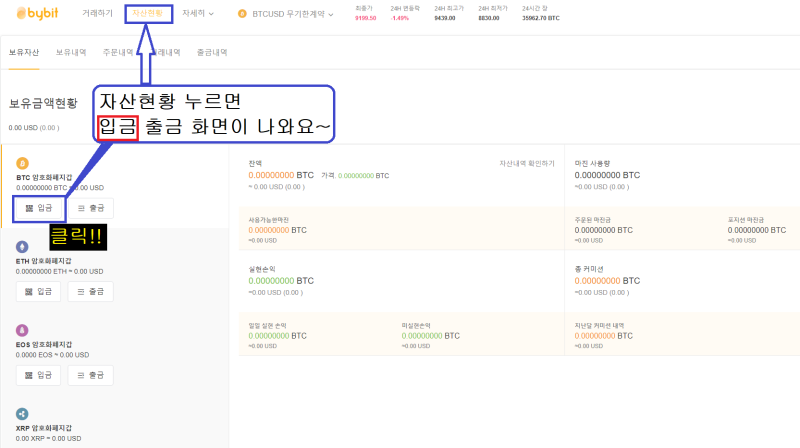Screen dimensions: 800x448
Task: Click the 실현손익 BTC value
Action: click(x=281, y=281)
